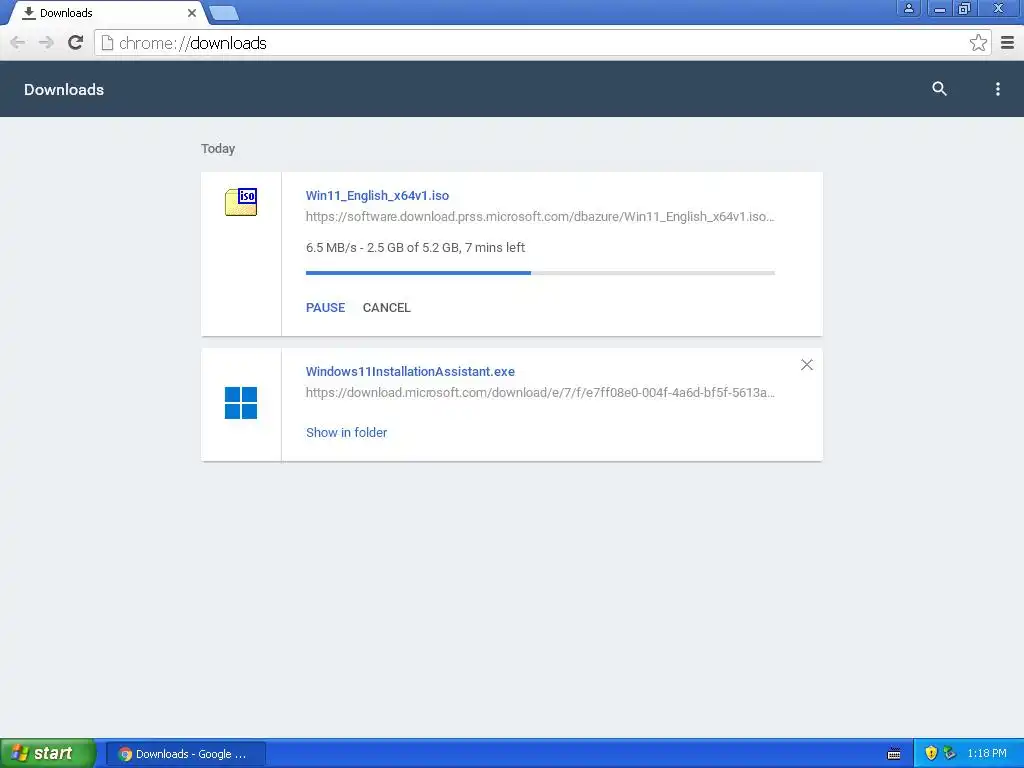Remove Windows11InstallationAssistant.exe from the list
Screen dimensions: 1024x768
(x=807, y=364)
